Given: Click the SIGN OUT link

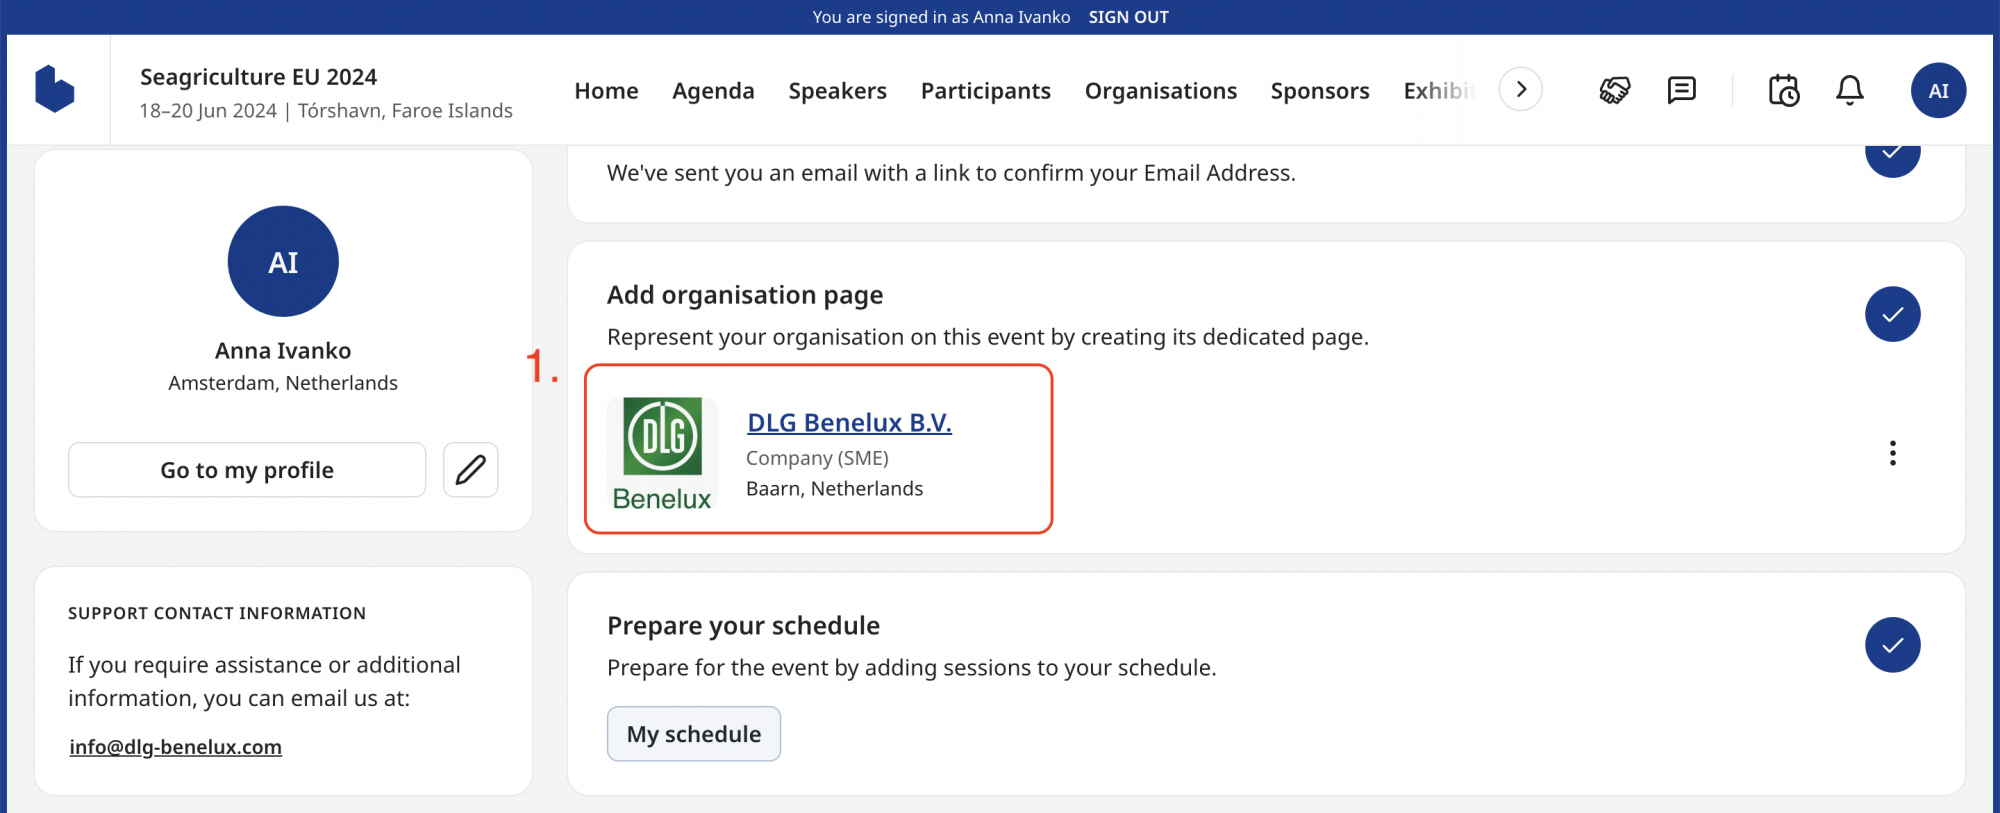Looking at the screenshot, I should pyautogui.click(x=1128, y=17).
